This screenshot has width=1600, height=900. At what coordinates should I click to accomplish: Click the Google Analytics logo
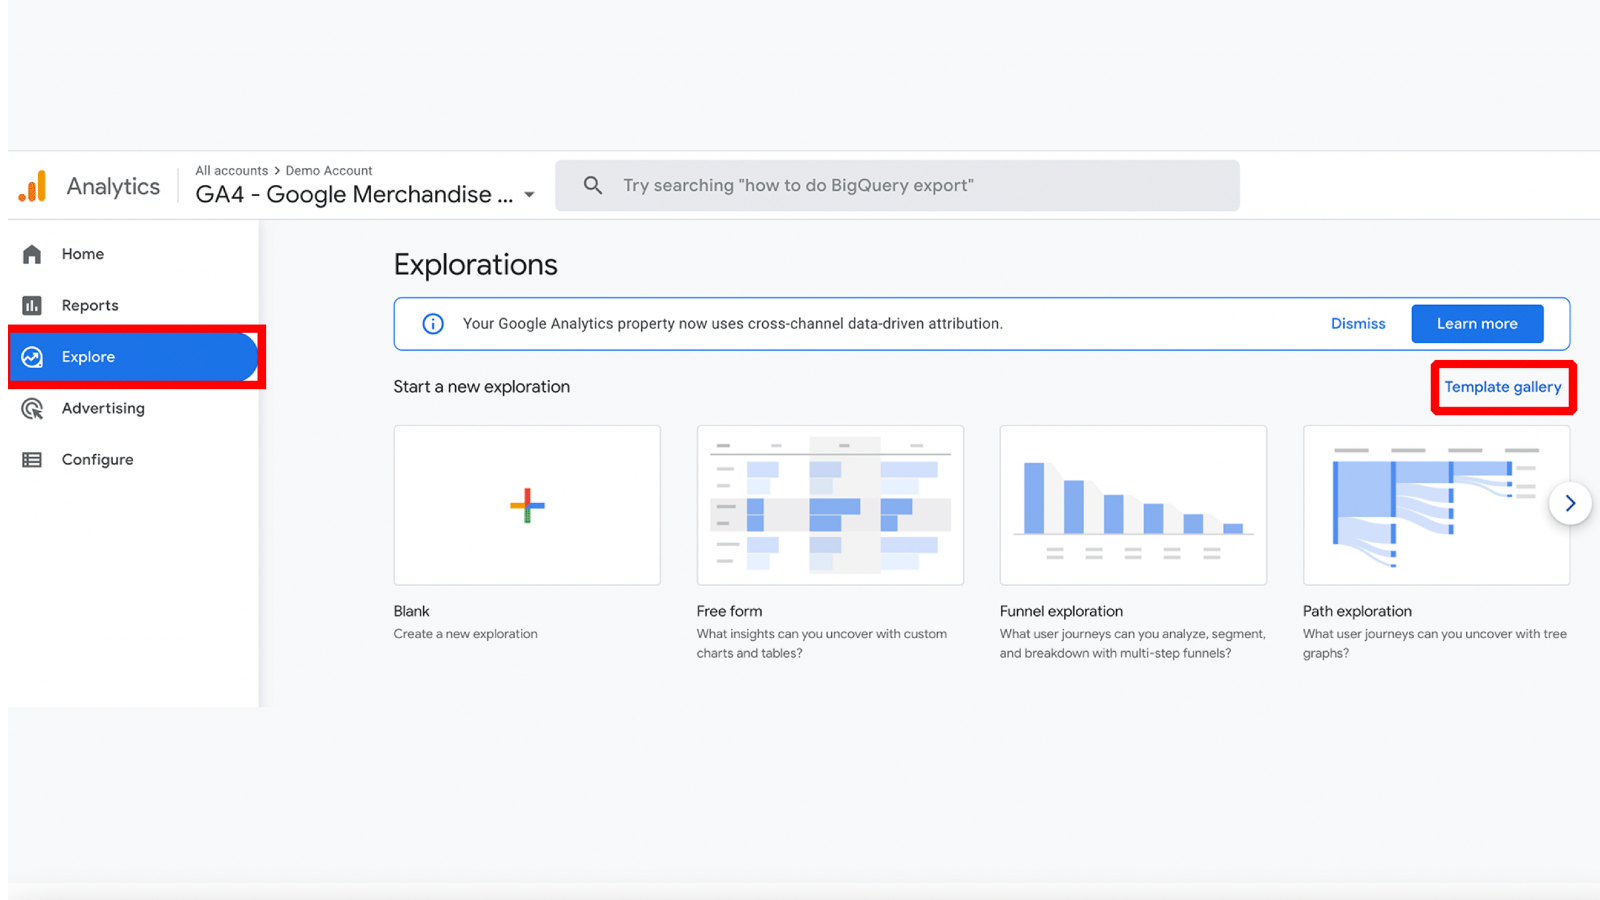(x=32, y=186)
